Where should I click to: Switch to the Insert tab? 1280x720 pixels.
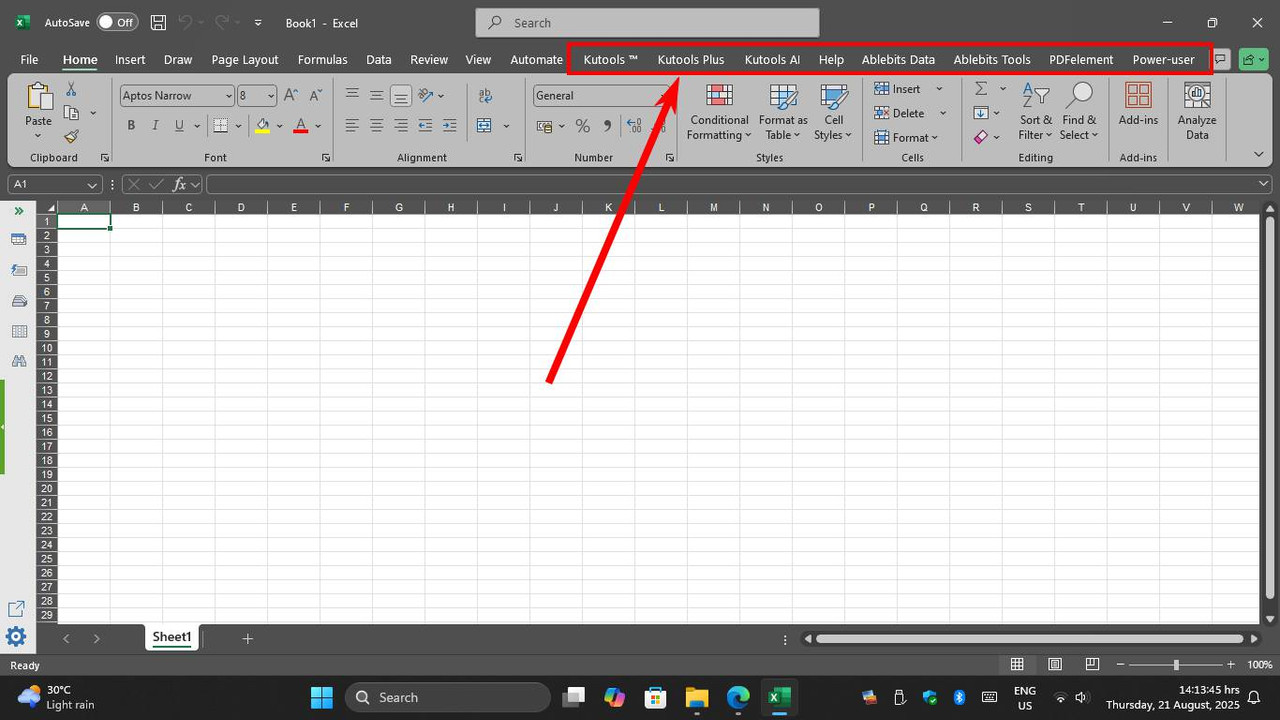[x=130, y=59]
